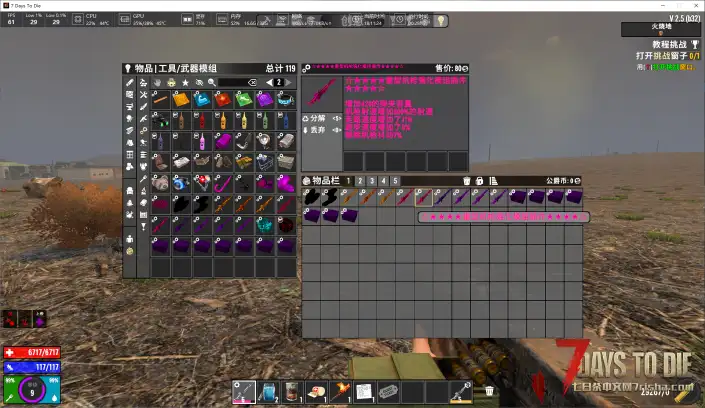Toggle the hand icon filter in creative menu

click(x=157, y=82)
